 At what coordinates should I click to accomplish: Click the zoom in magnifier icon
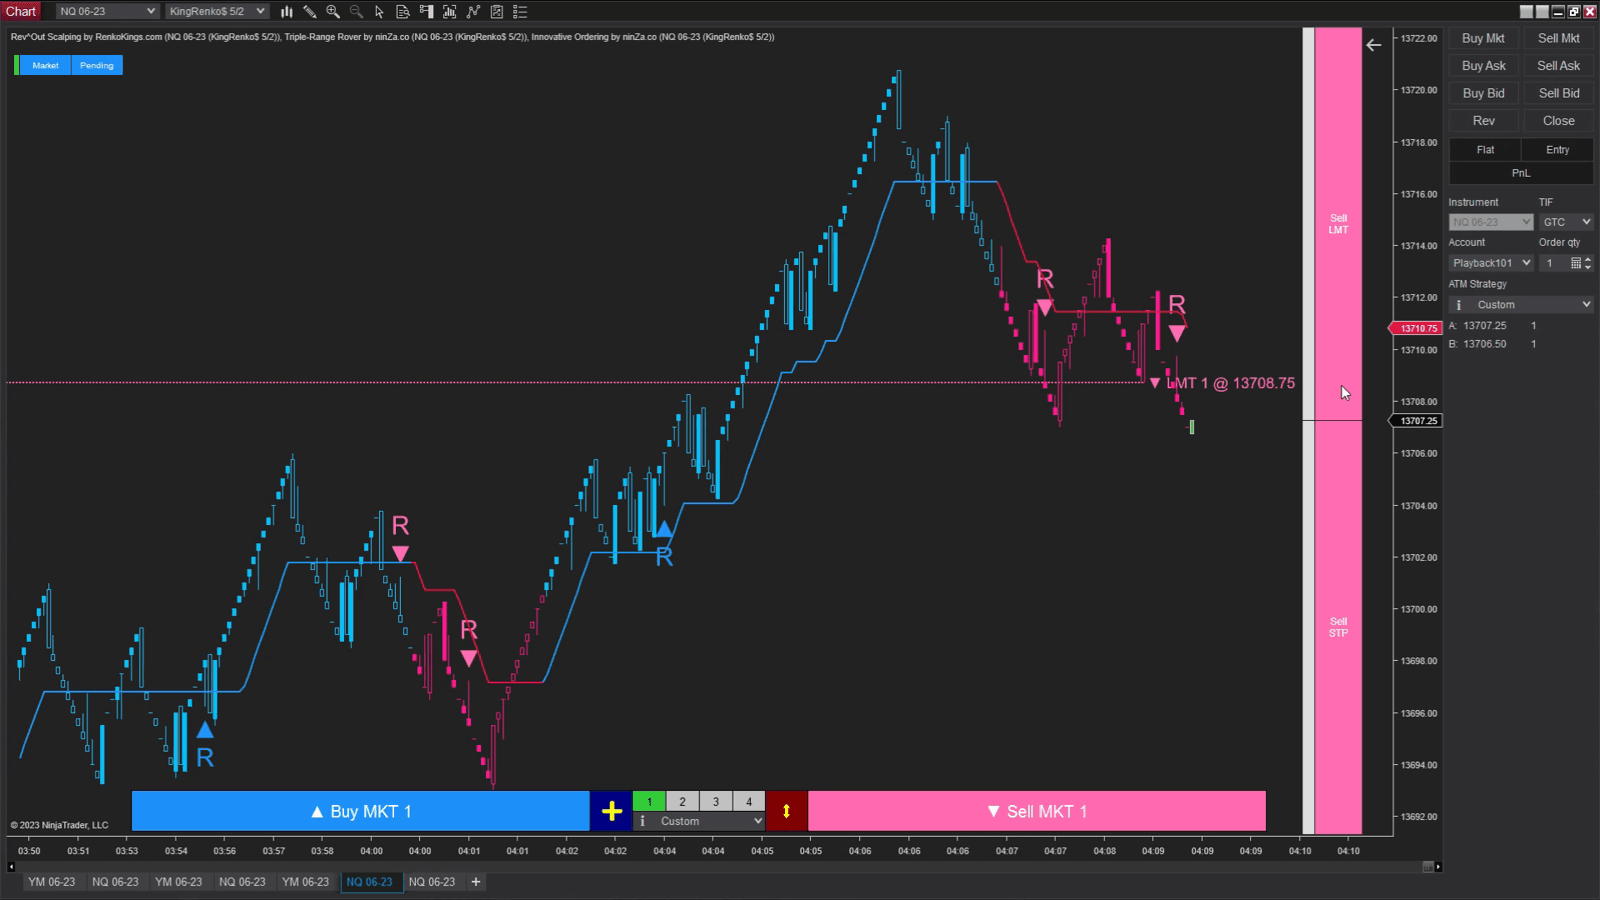click(333, 12)
